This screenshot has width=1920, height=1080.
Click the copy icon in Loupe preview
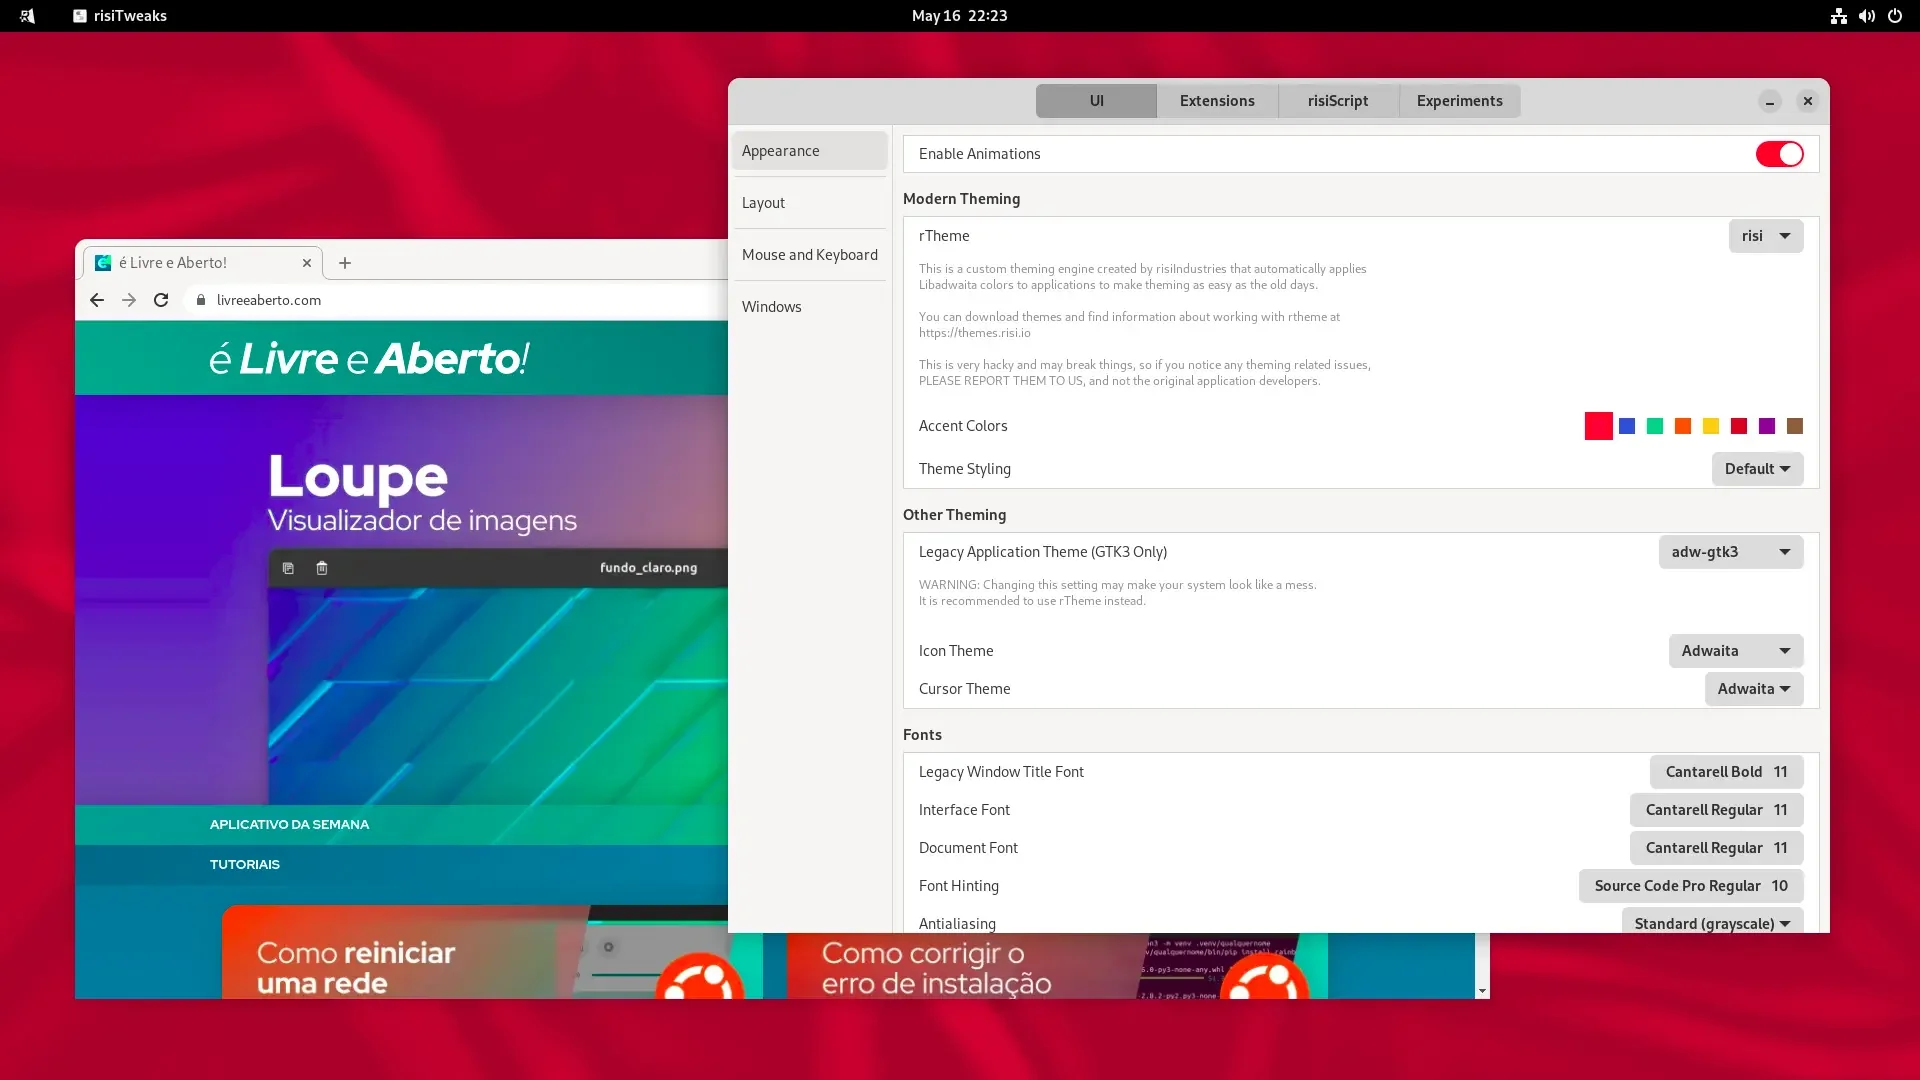click(x=288, y=568)
